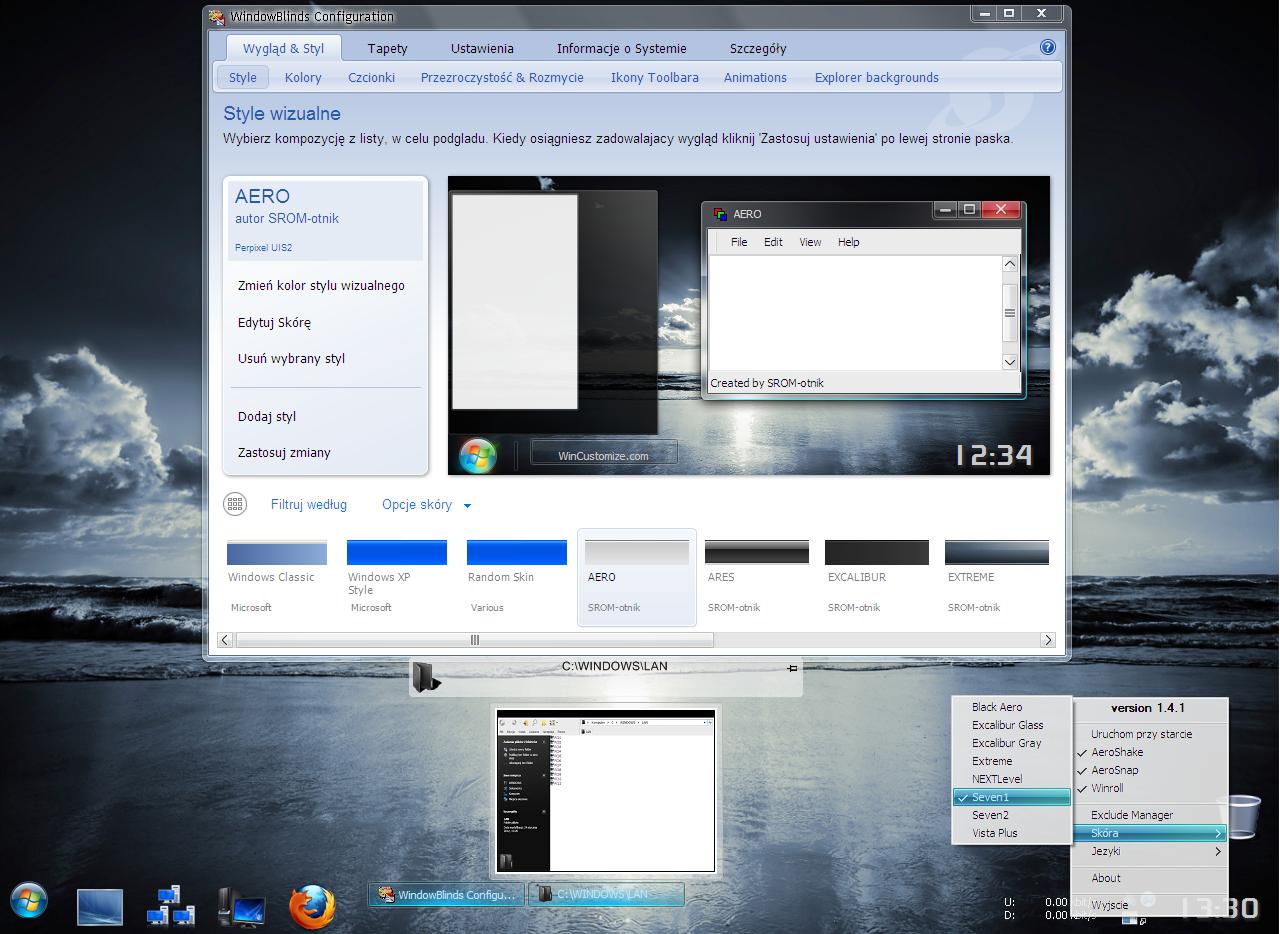Choose NEXTLevel skin from menu
Screen dimensions: 1280x934
pyautogui.click(x=1011, y=779)
